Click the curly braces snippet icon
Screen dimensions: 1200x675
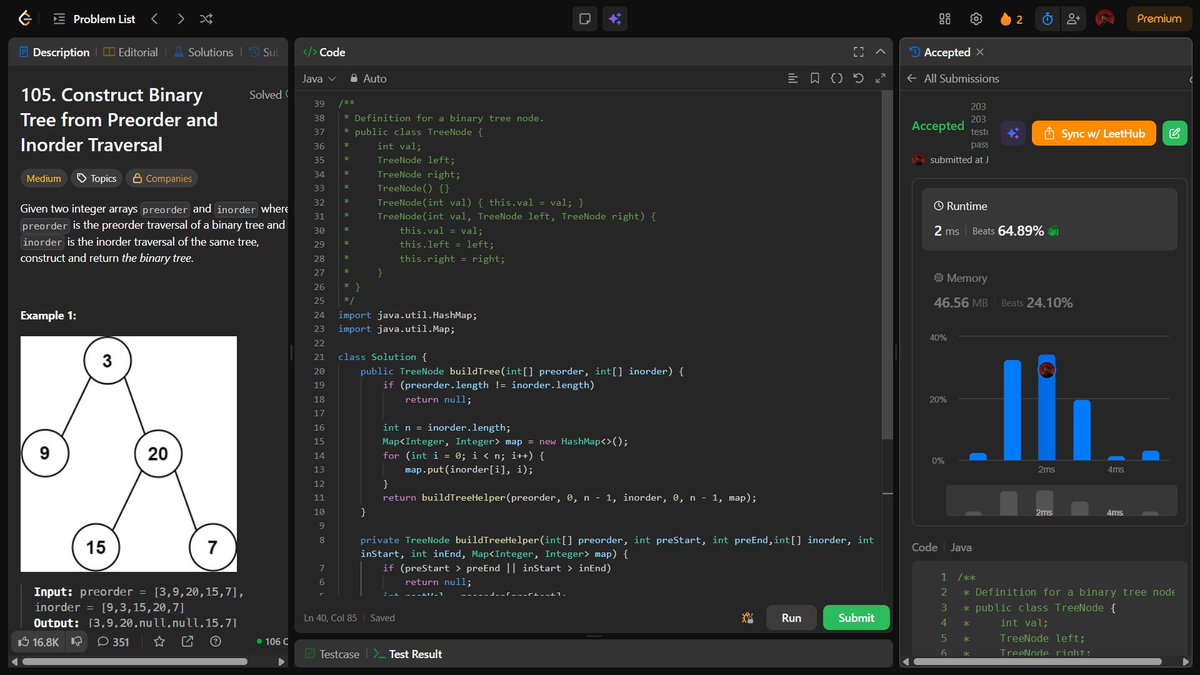(x=837, y=78)
